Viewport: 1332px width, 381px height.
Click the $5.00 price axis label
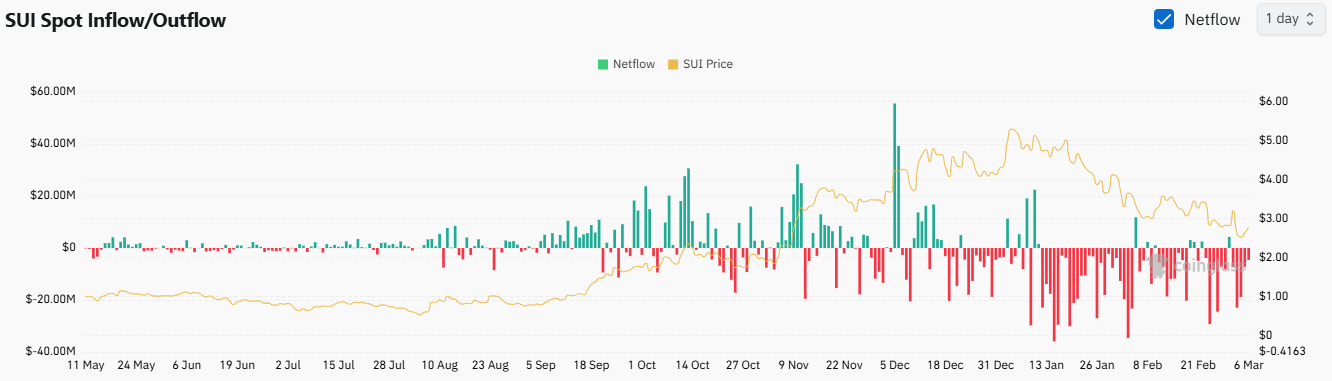click(x=1273, y=140)
